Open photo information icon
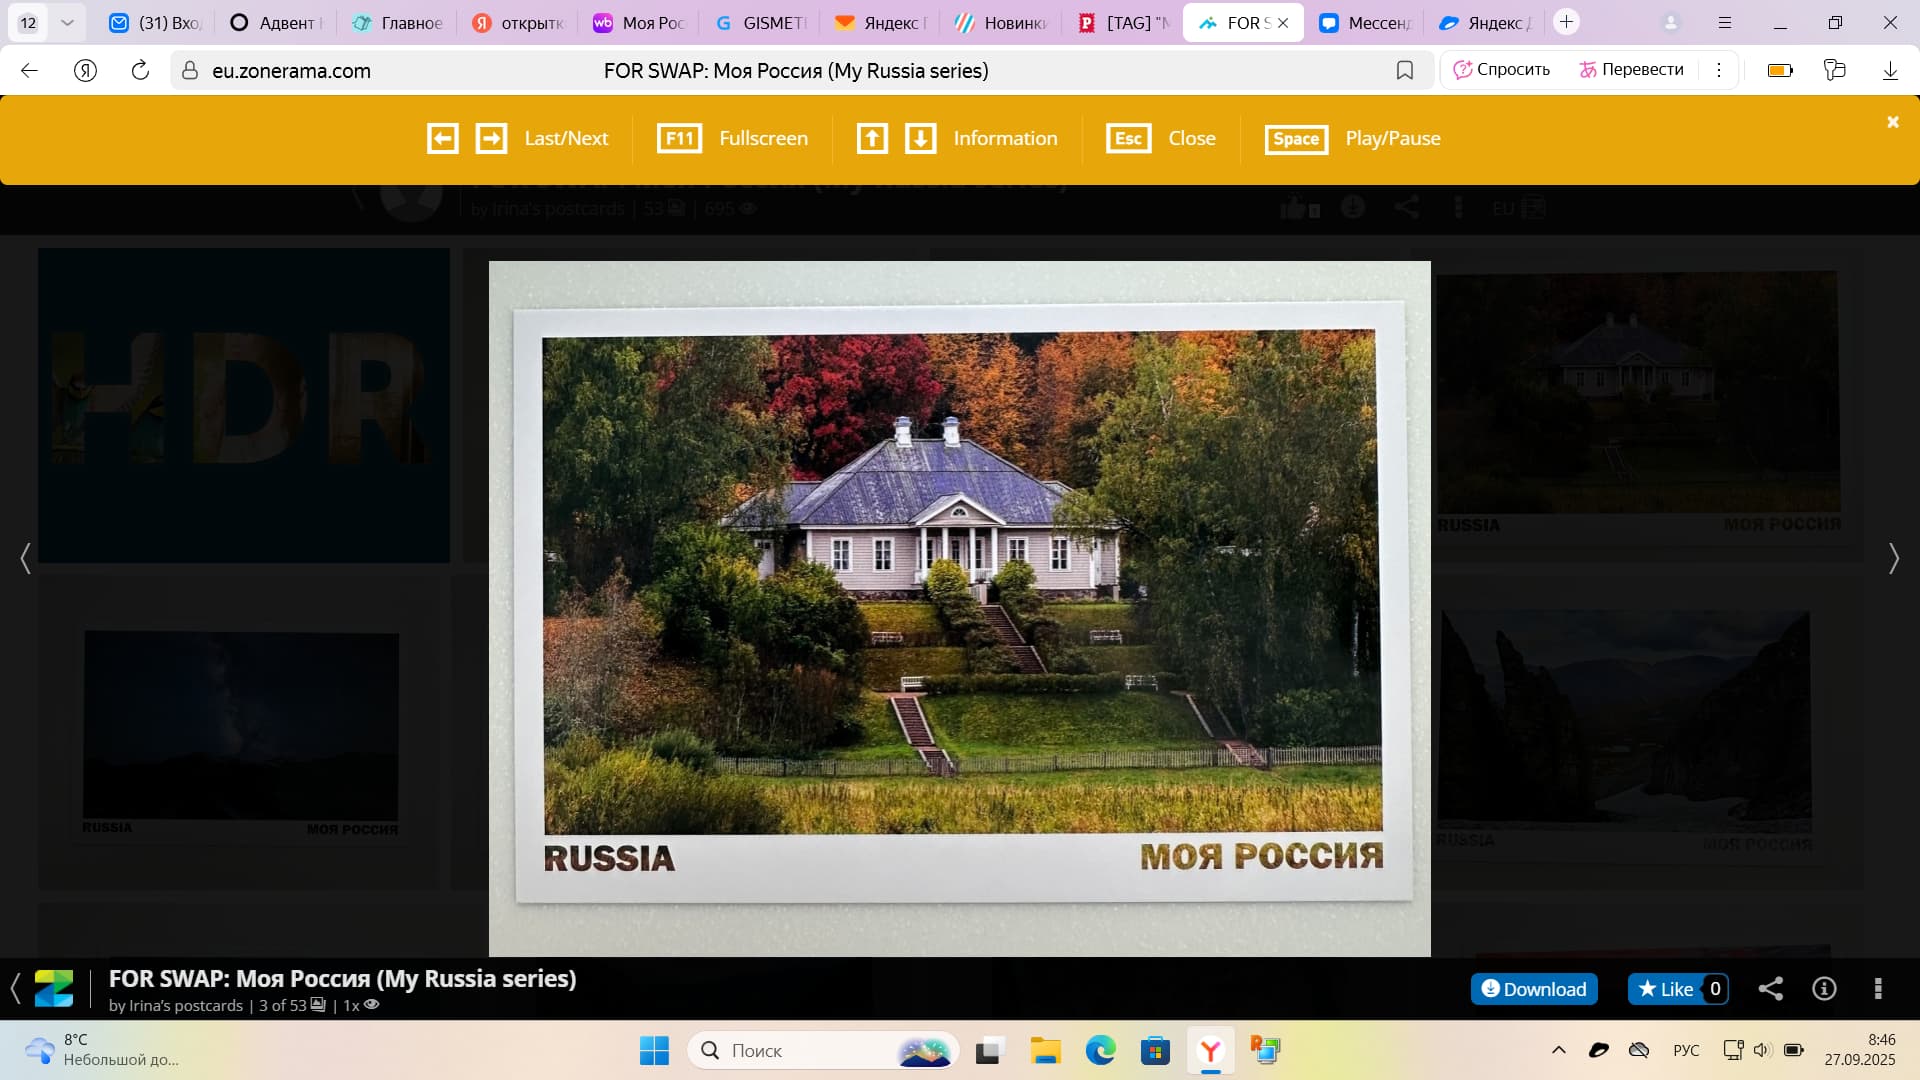This screenshot has width=1920, height=1080. pos(1824,989)
